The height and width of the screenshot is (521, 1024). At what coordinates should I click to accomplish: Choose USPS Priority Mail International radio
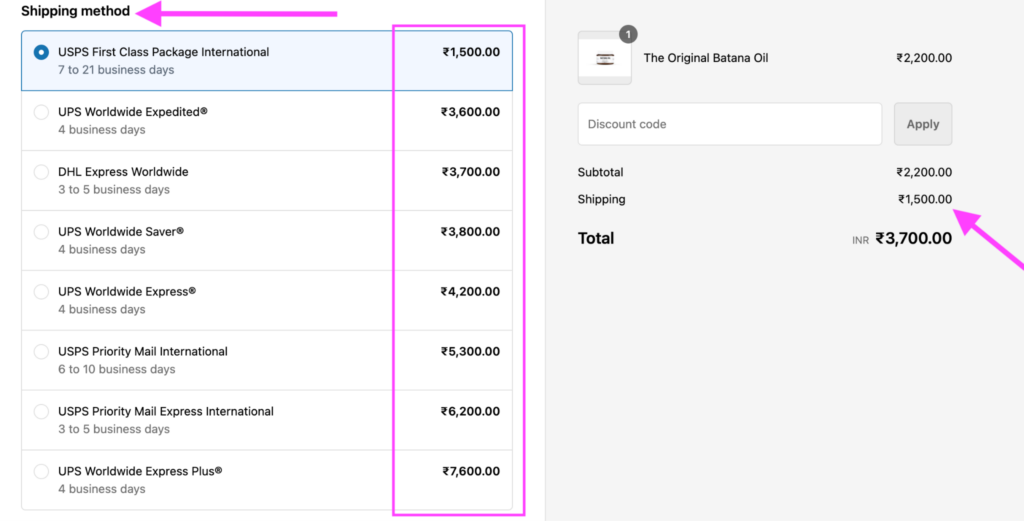[41, 352]
